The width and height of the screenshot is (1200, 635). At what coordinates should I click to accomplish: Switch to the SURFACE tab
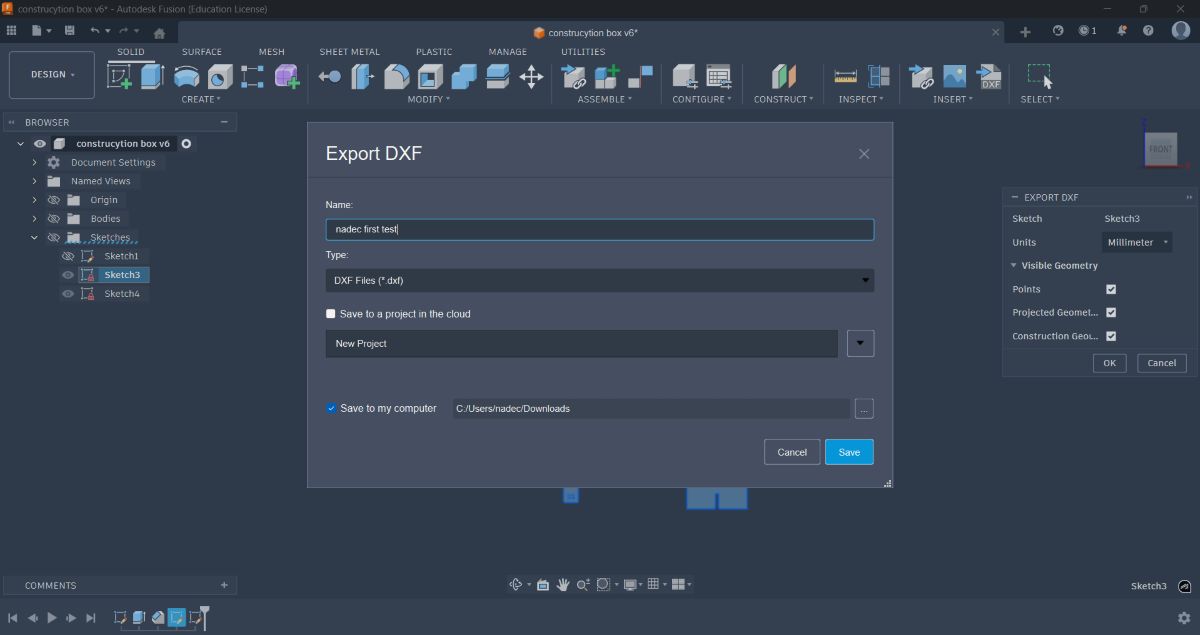click(201, 51)
